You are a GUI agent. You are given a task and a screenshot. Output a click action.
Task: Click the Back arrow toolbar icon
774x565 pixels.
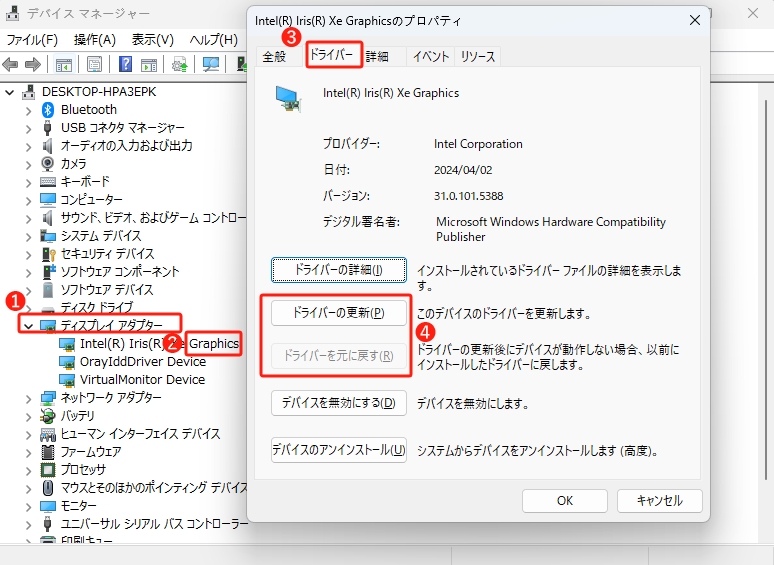pos(10,64)
